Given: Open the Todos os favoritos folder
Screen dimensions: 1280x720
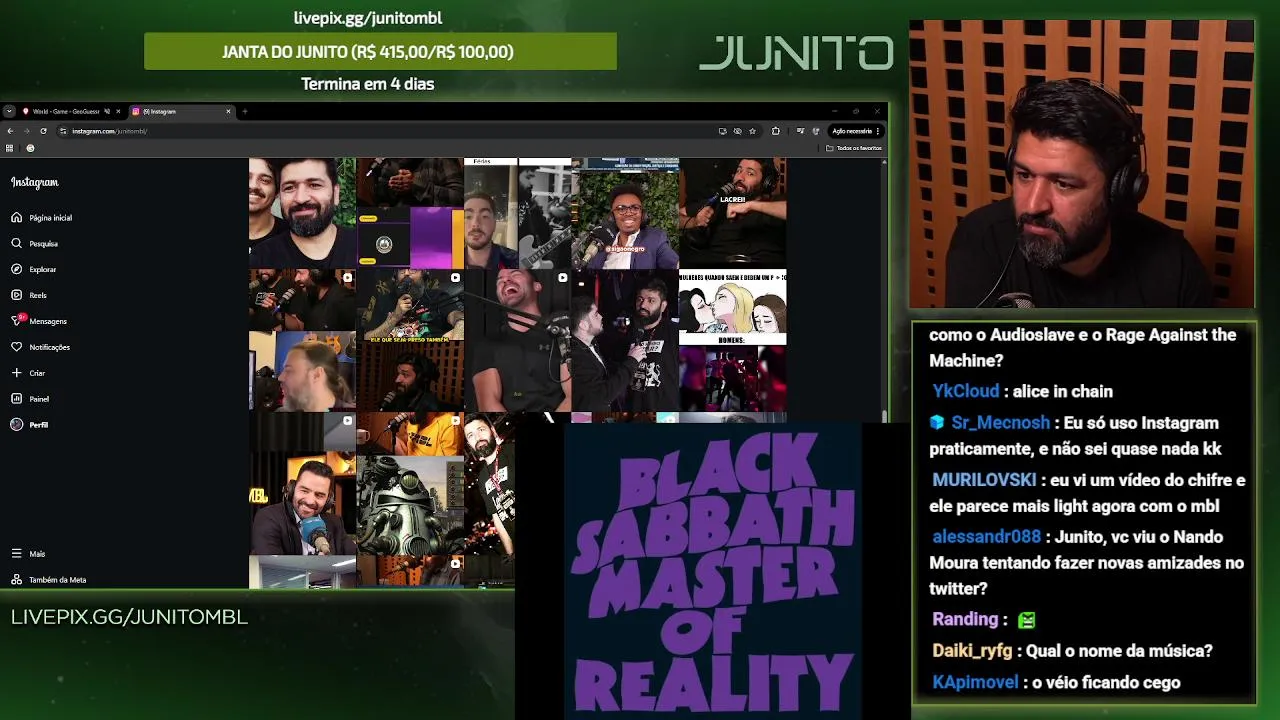Looking at the screenshot, I should pos(855,148).
